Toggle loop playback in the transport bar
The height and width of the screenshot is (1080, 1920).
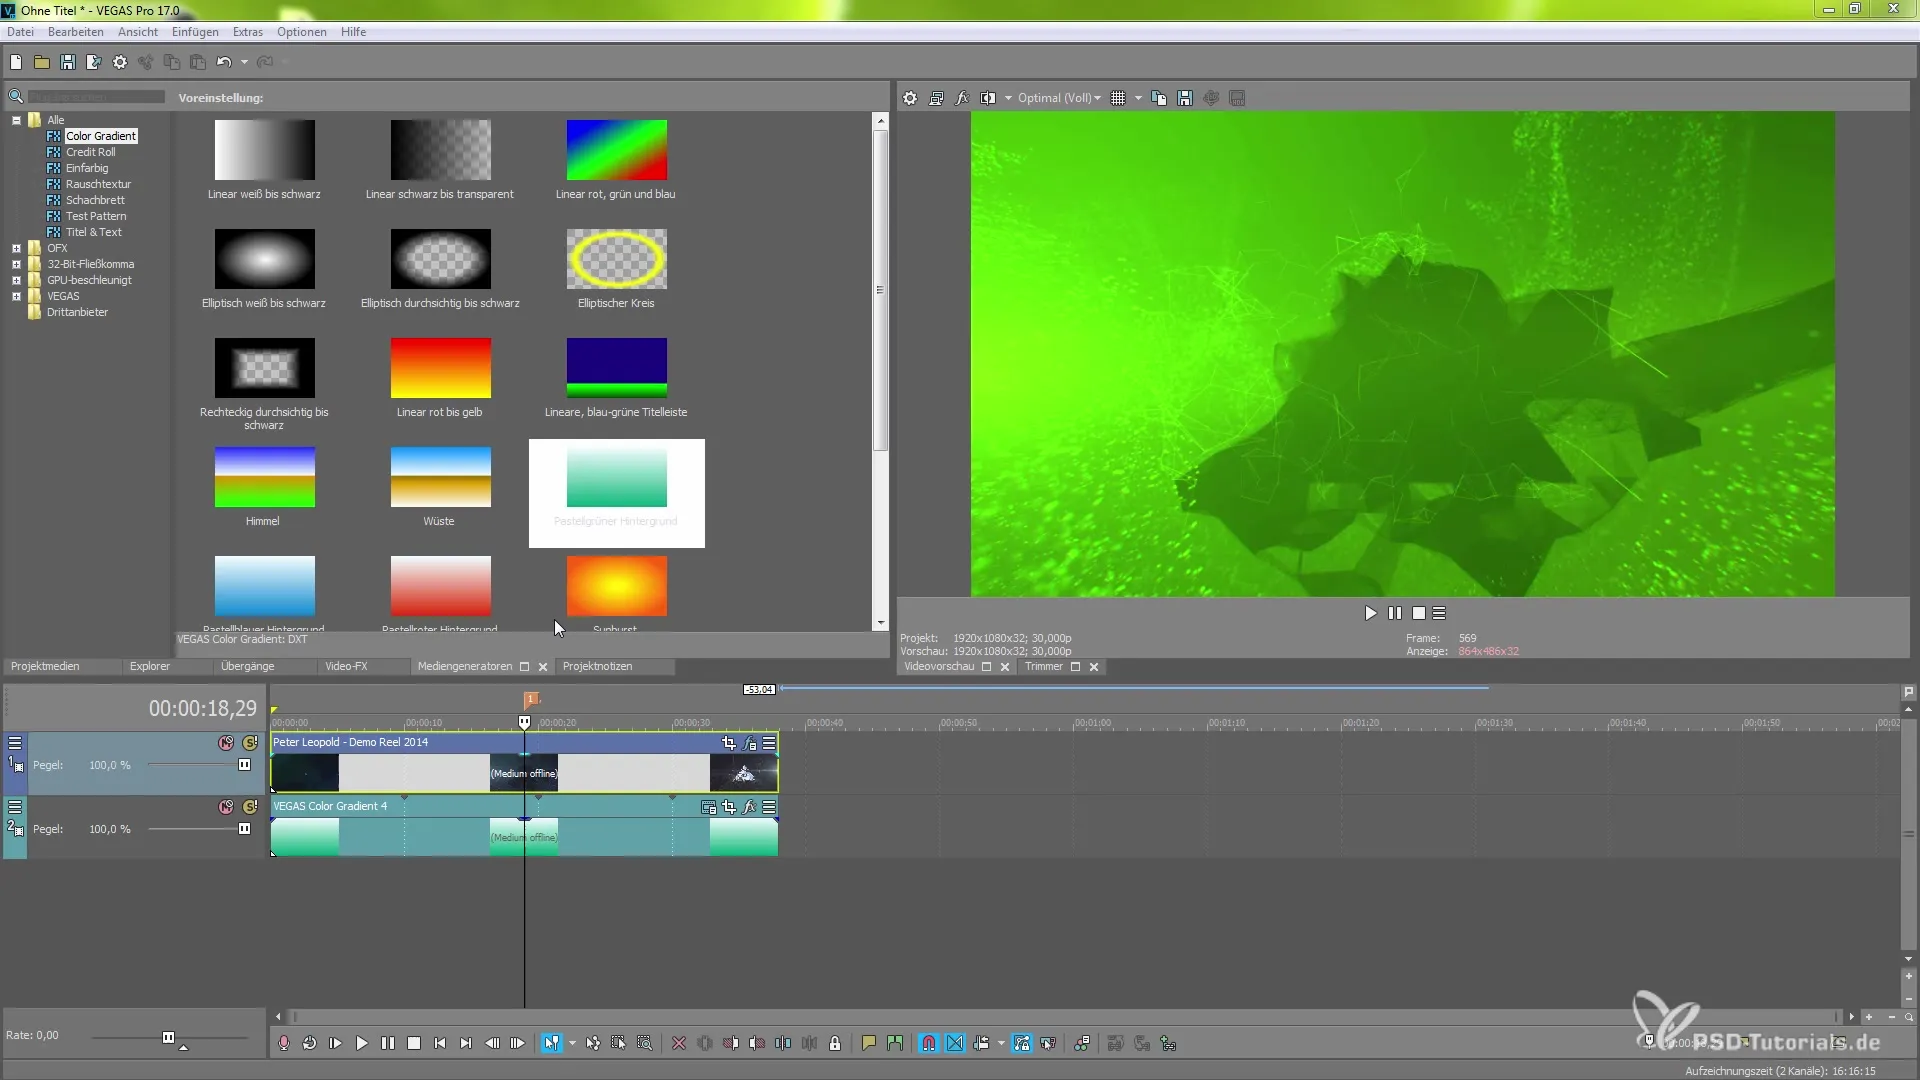pos(310,1043)
